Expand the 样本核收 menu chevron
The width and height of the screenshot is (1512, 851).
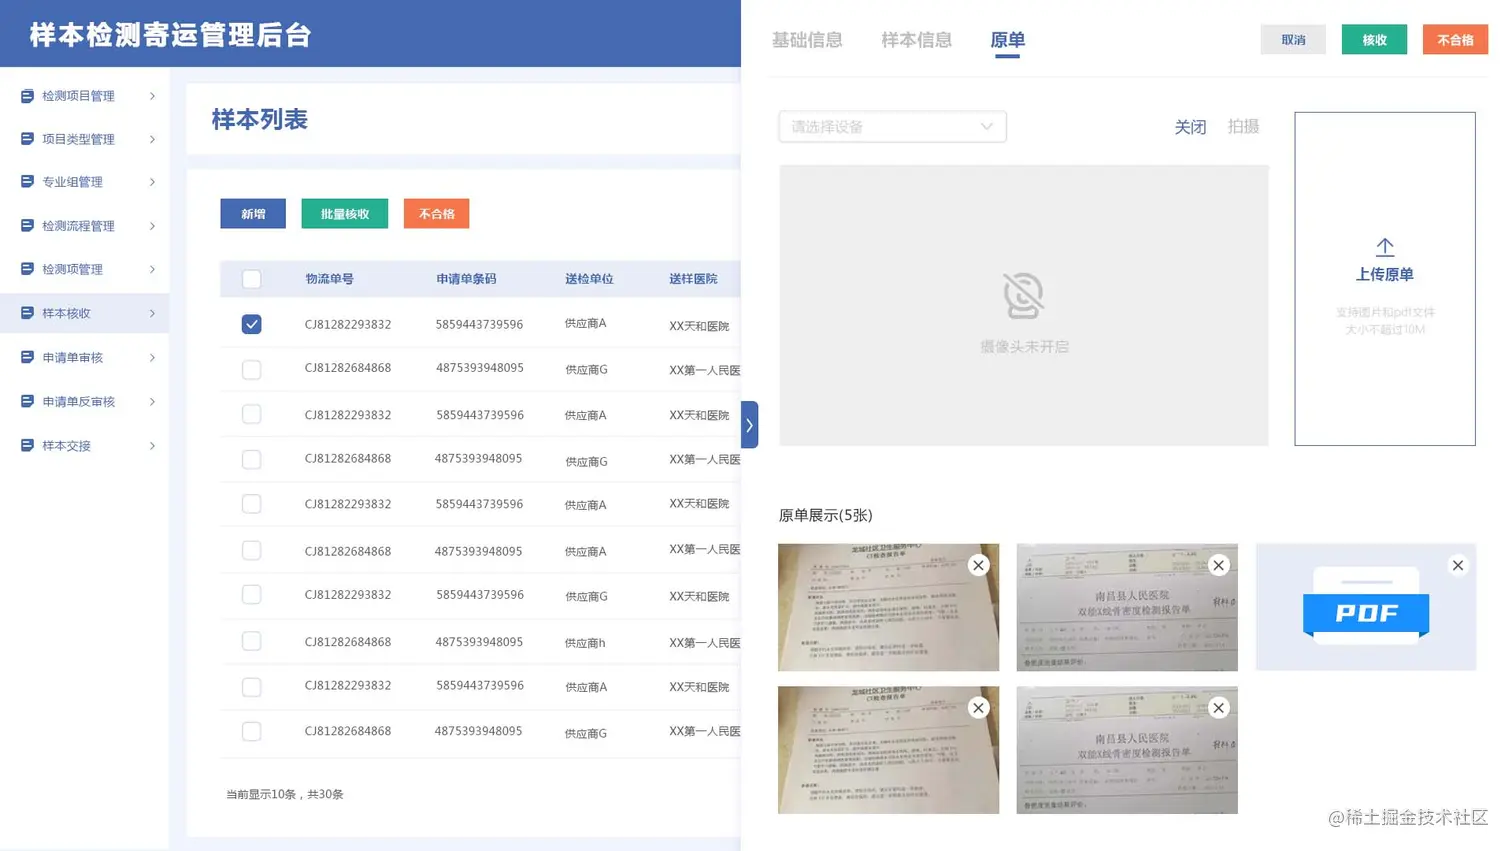[152, 313]
